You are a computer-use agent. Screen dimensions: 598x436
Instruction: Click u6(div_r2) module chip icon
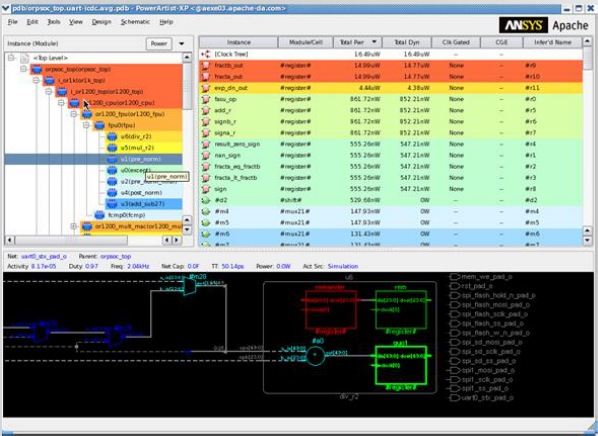tap(112, 137)
